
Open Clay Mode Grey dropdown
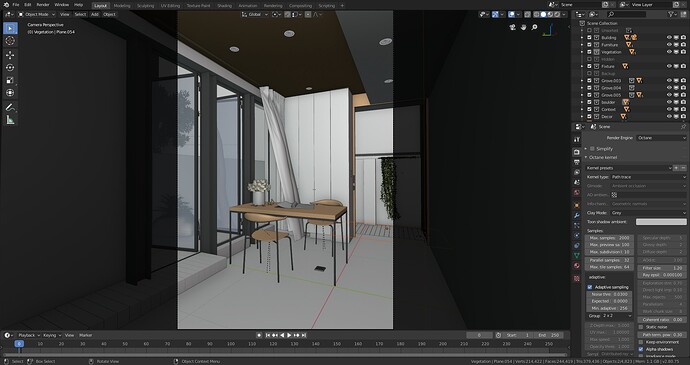tap(649, 213)
